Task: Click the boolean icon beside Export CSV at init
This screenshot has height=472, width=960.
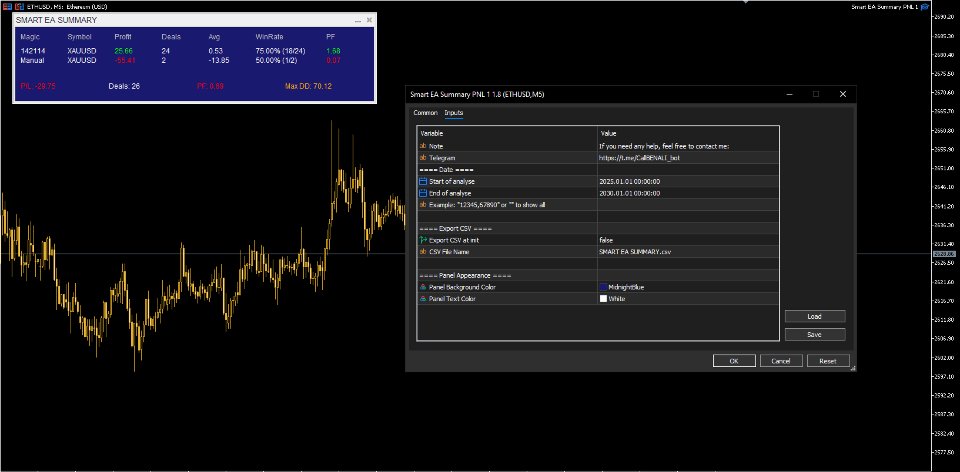Action: pos(422,240)
